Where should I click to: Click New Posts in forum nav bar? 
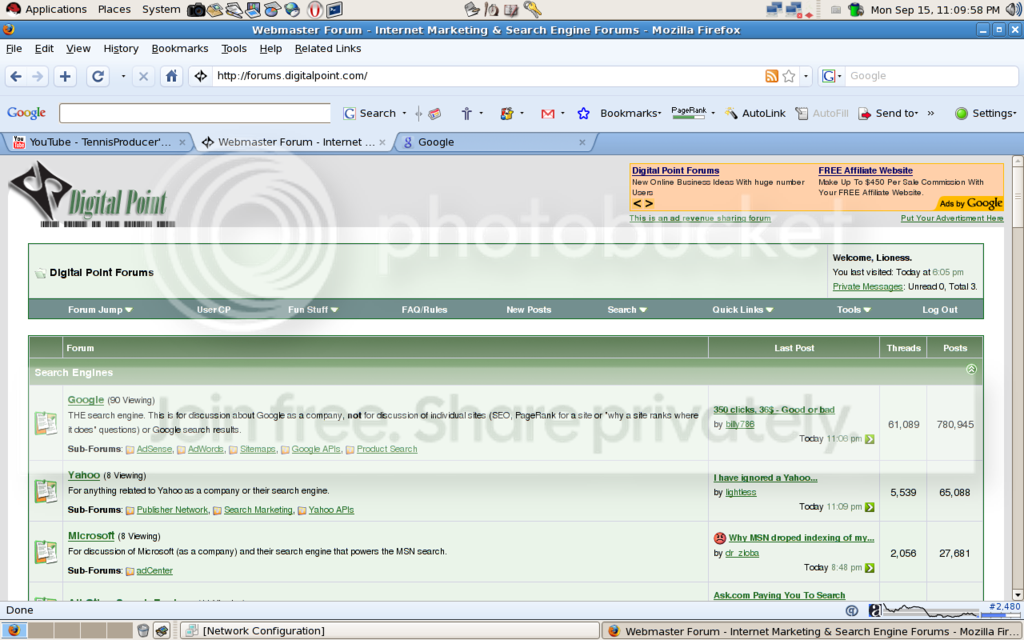[528, 310]
